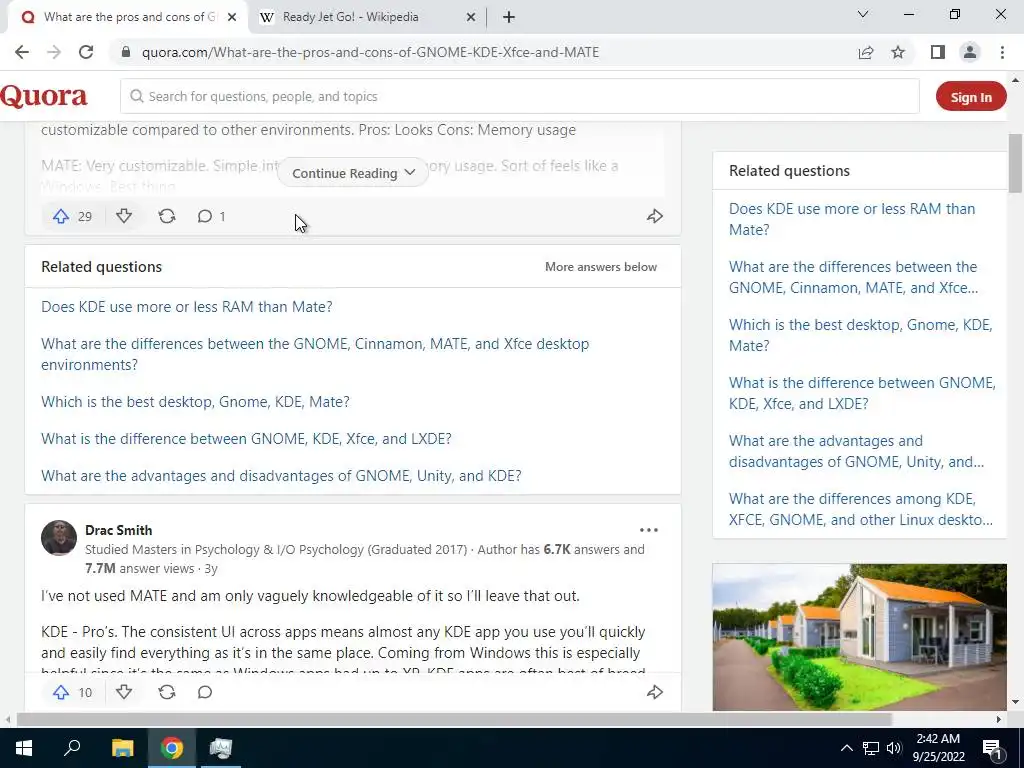View site info lock icon
1024x768 pixels.
pos(126,52)
